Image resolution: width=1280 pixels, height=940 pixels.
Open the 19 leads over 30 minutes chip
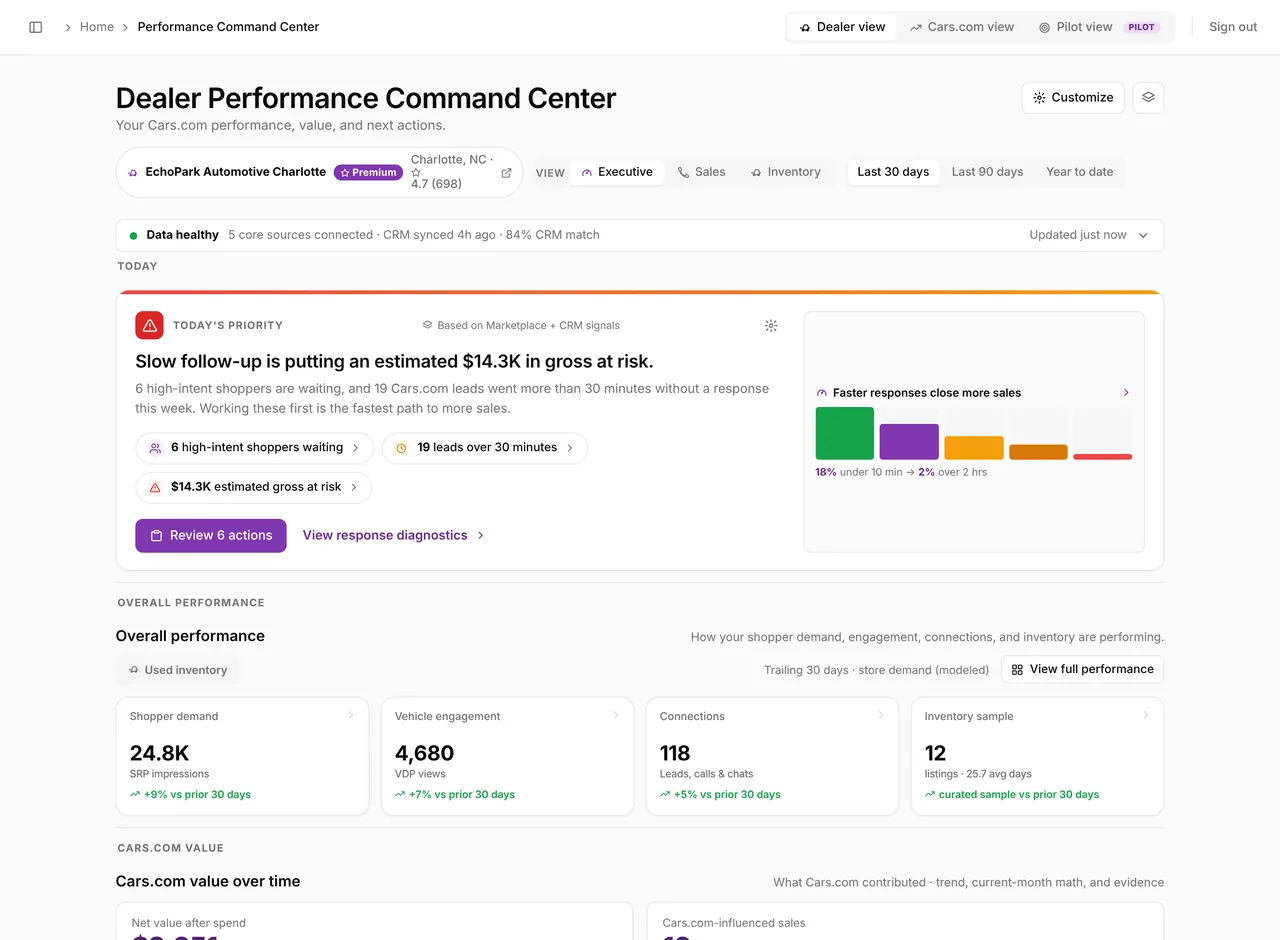click(485, 448)
